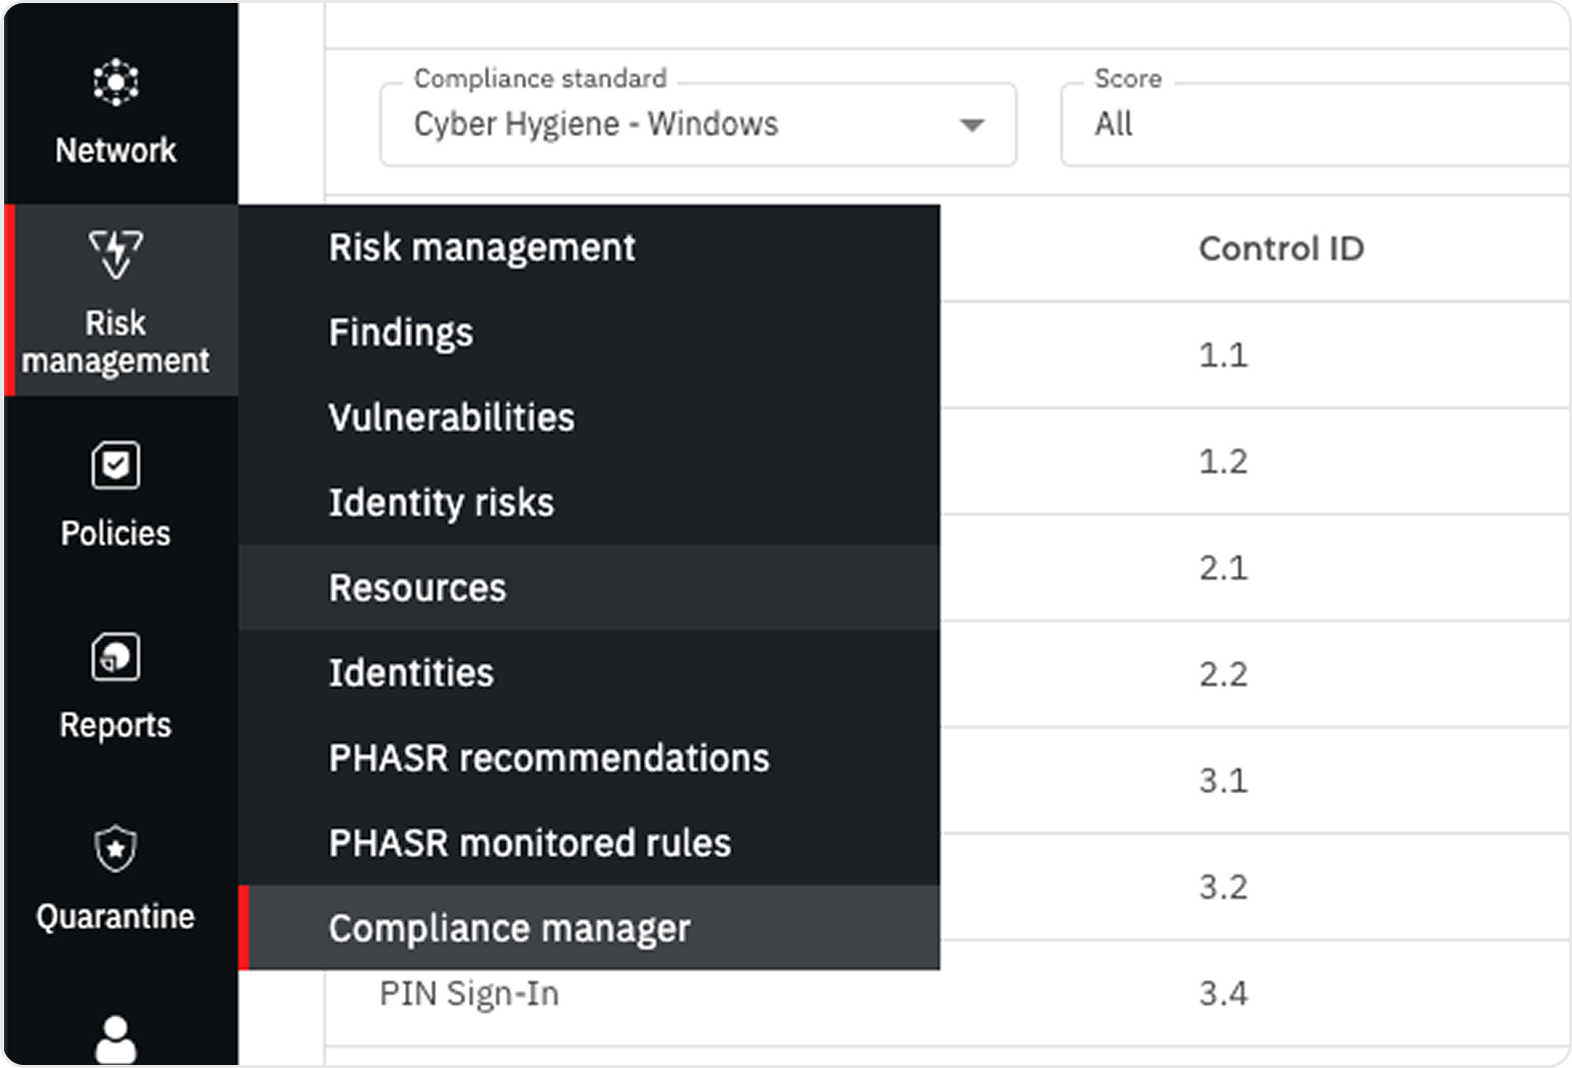Click the Risk management shield icon
The image size is (1572, 1068).
click(x=116, y=254)
